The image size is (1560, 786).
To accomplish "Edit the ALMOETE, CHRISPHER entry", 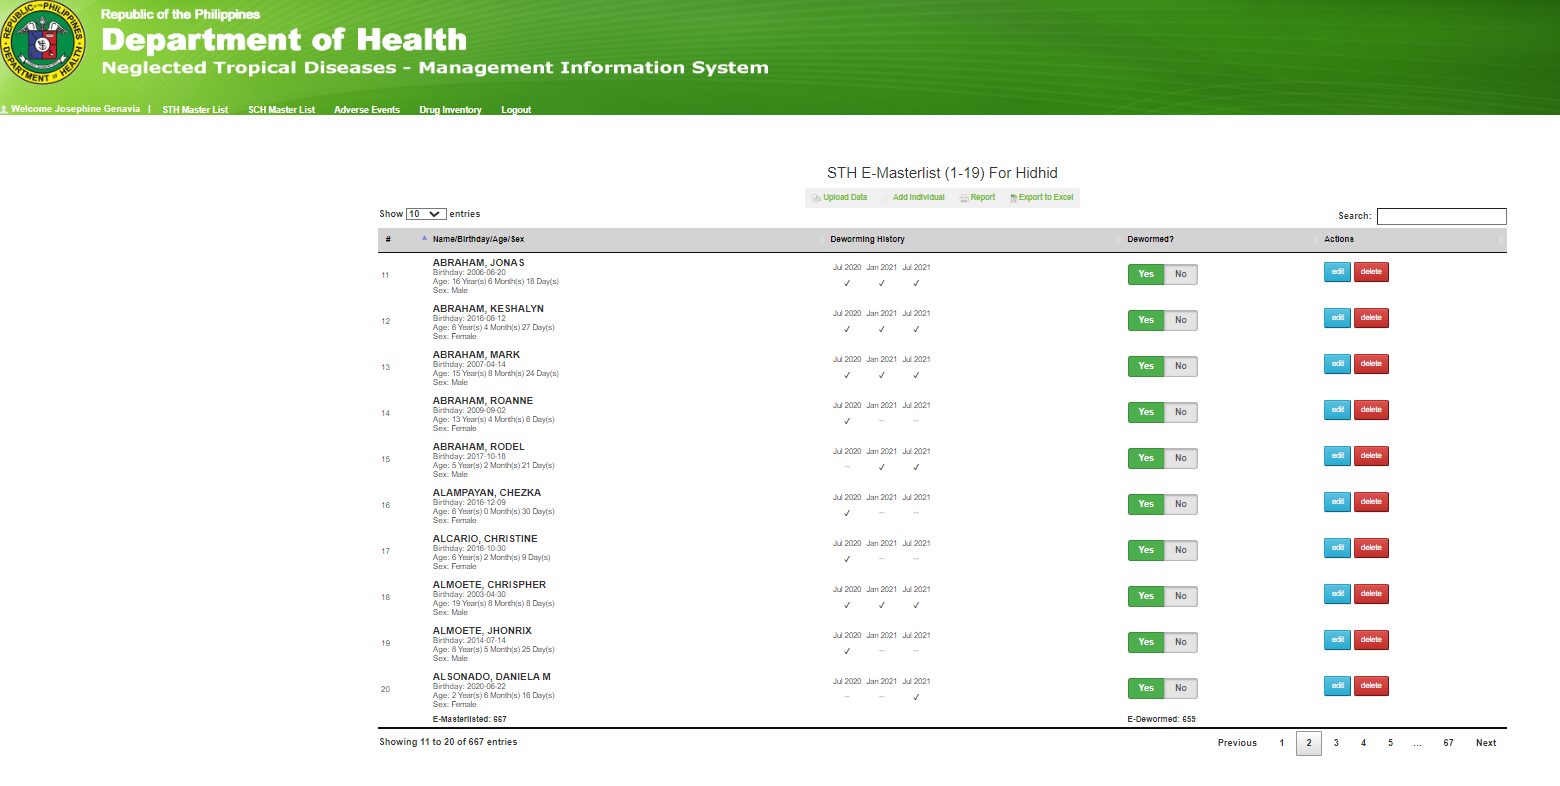I will [1337, 594].
